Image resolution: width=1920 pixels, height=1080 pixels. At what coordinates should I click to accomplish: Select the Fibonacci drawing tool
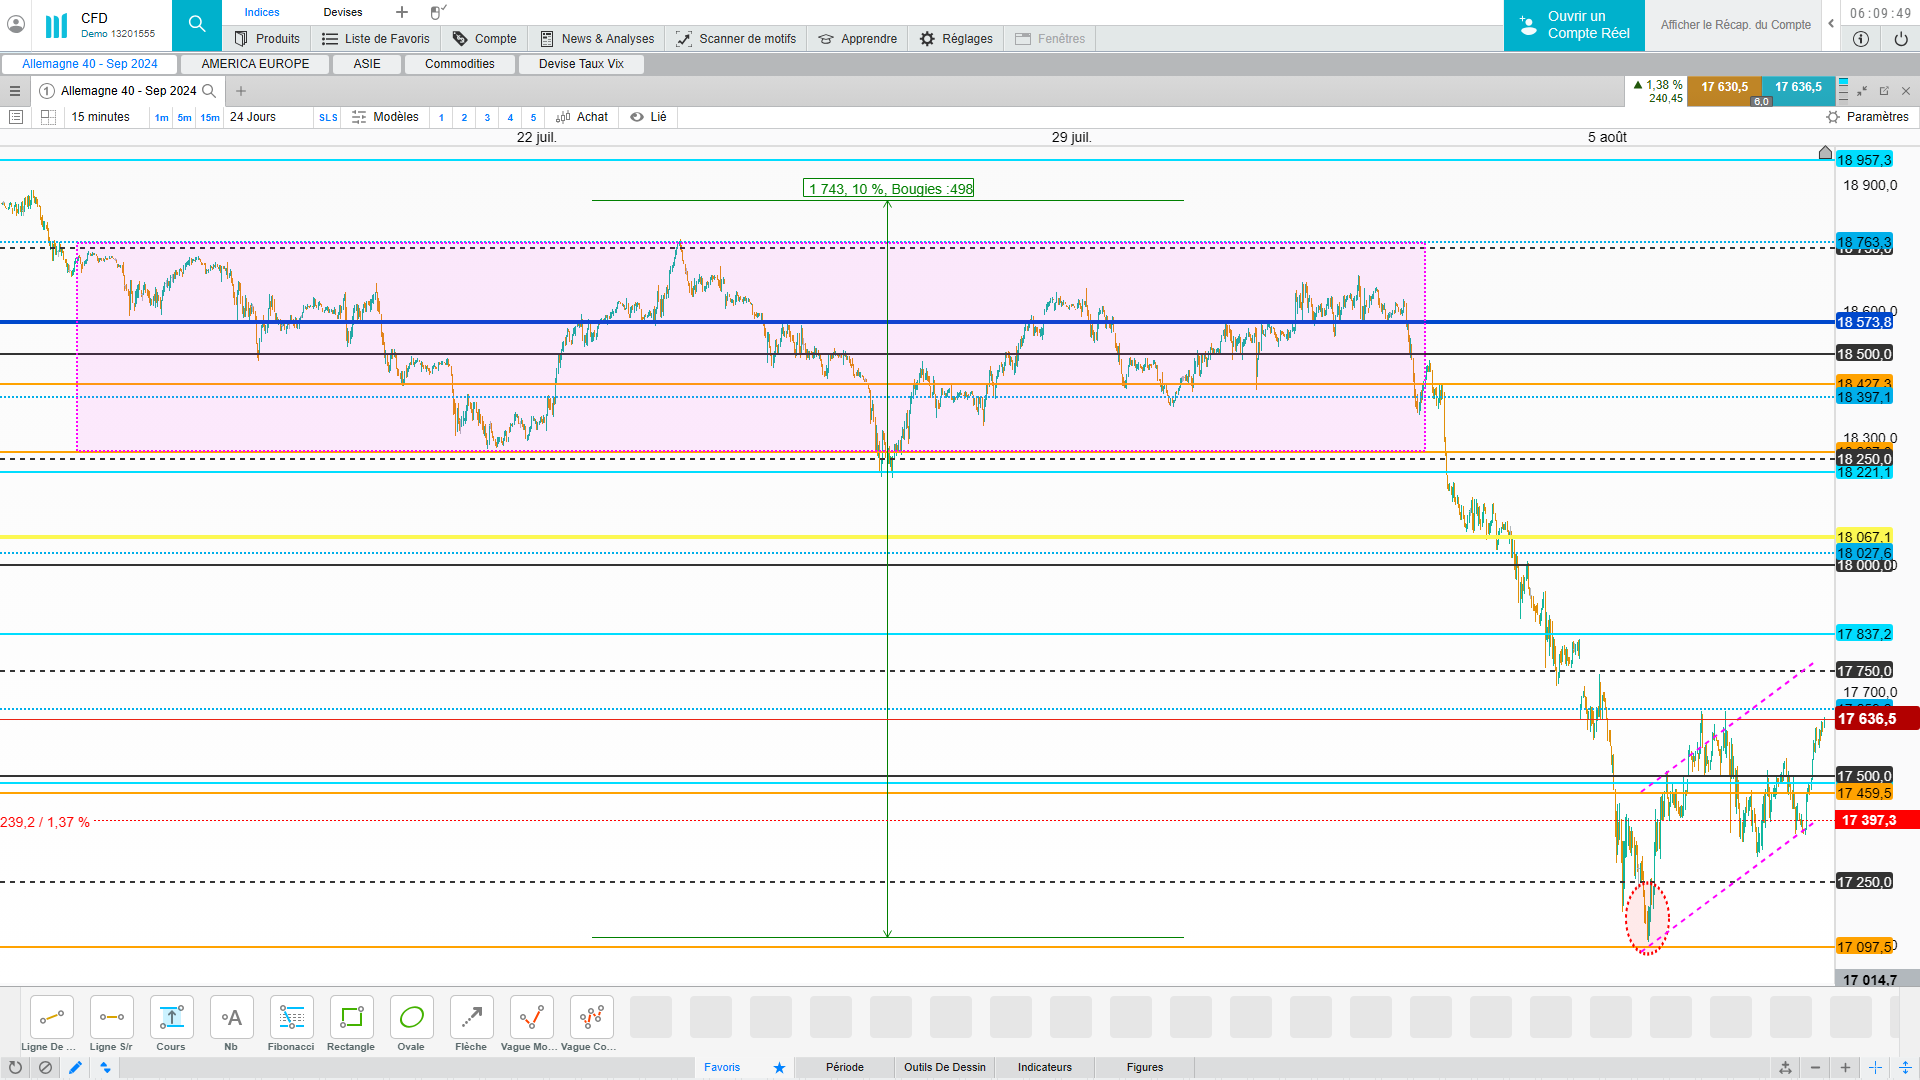[x=291, y=1018]
